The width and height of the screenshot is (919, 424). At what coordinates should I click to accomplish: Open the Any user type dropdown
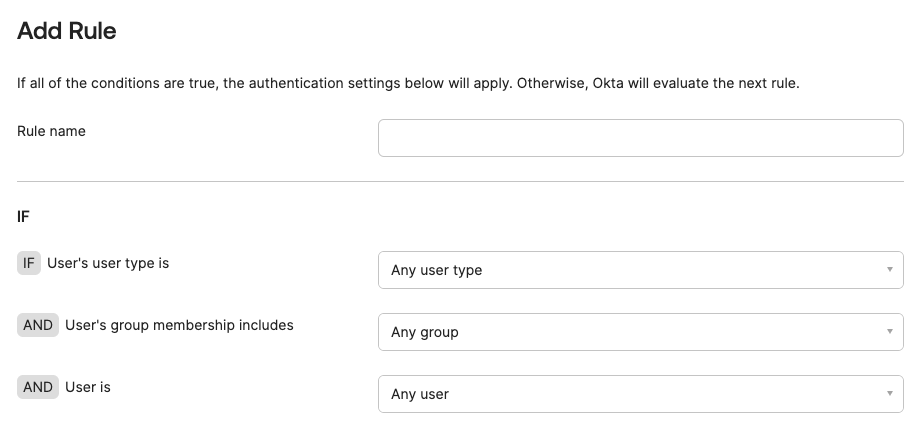point(640,270)
